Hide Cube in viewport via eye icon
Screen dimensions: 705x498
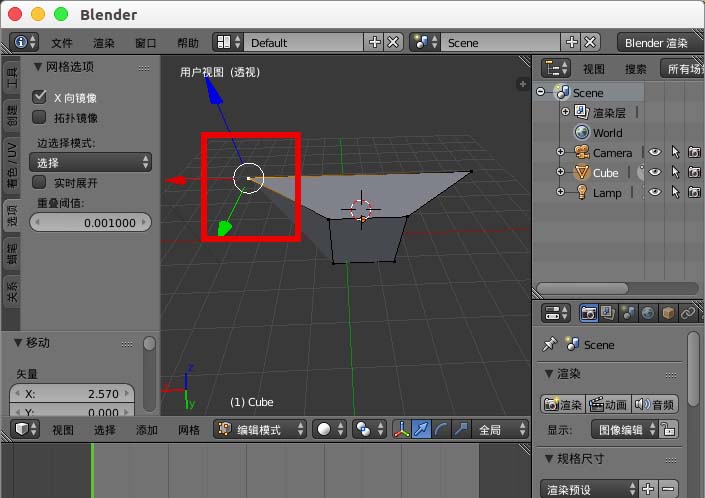[655, 172]
